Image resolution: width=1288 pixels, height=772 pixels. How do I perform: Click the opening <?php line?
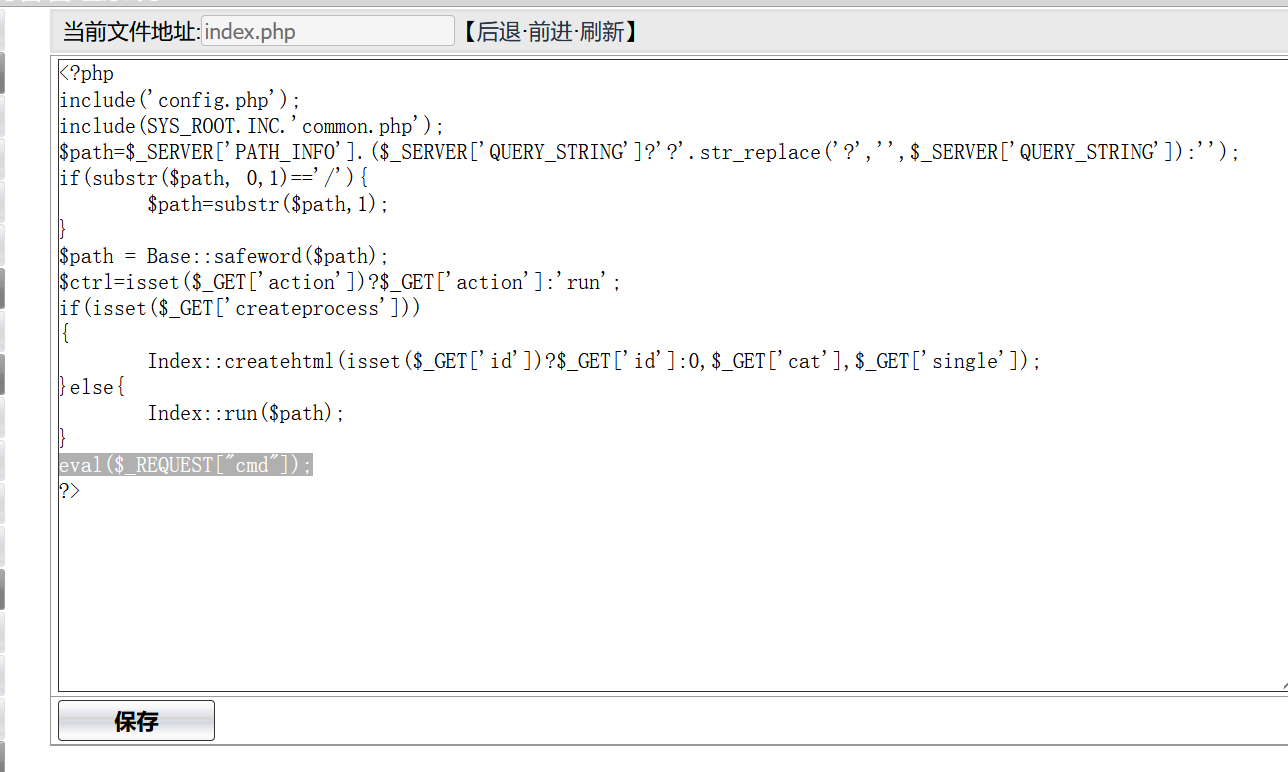coord(87,74)
